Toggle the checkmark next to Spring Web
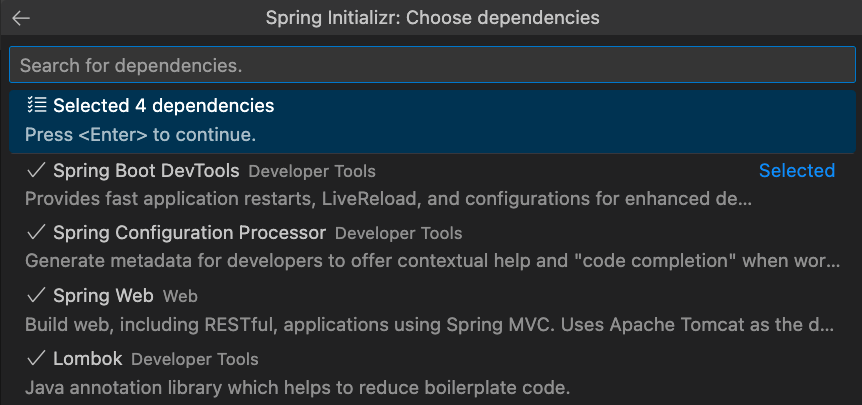This screenshot has width=862, height=405. click(36, 296)
